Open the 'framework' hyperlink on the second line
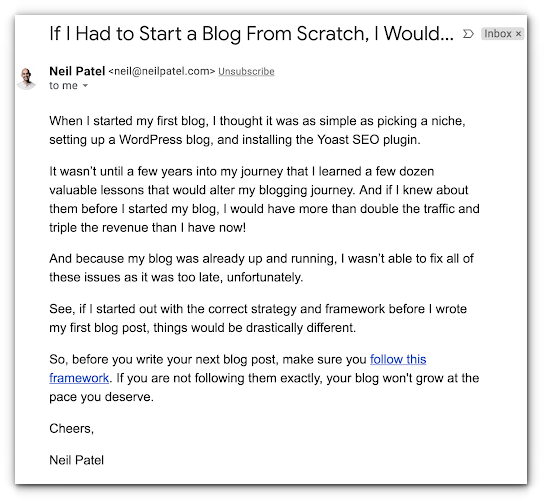The height and width of the screenshot is (501, 544). click(79, 378)
